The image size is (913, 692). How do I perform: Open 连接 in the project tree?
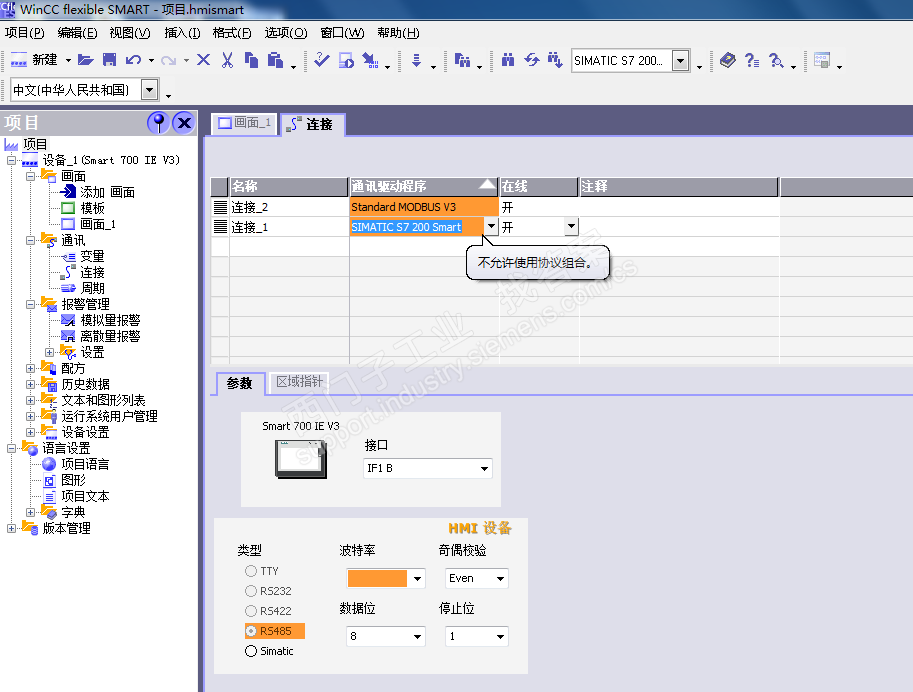click(x=92, y=272)
